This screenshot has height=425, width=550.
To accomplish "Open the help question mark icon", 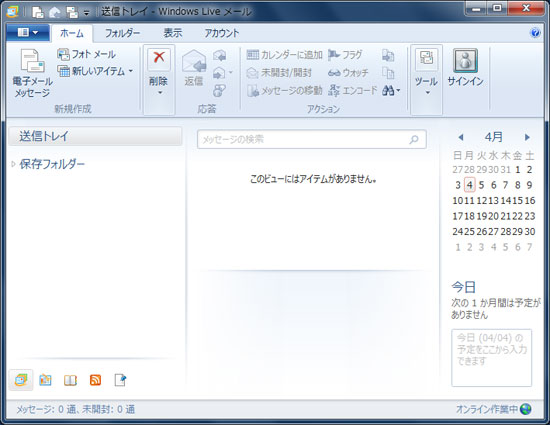I will click(535, 33).
